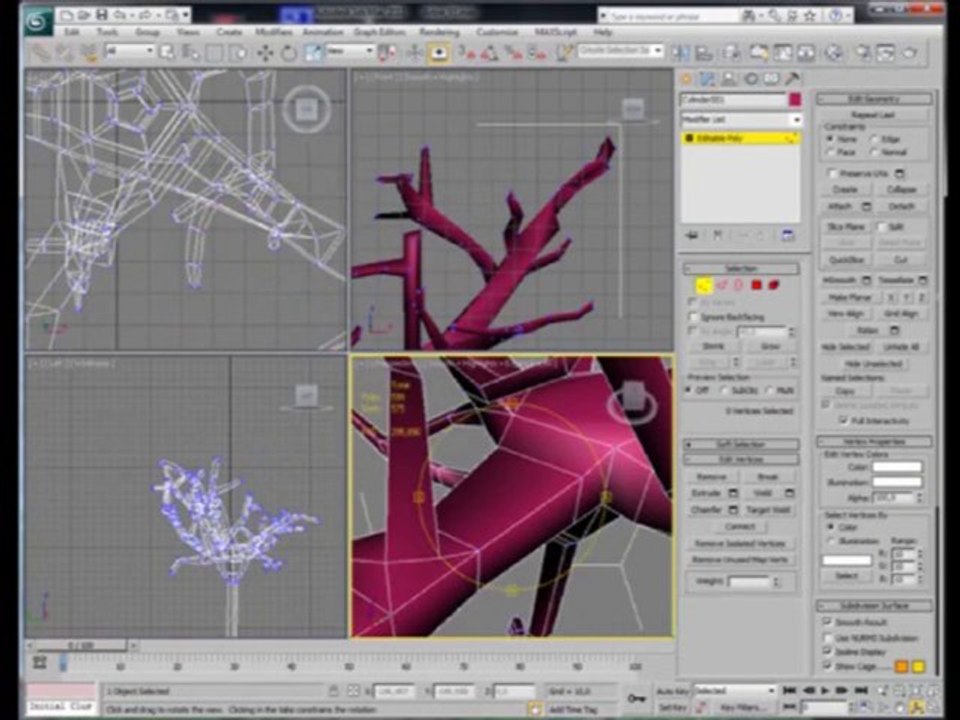
Task: Open the Material Editor toolbar icon
Action: point(833,53)
